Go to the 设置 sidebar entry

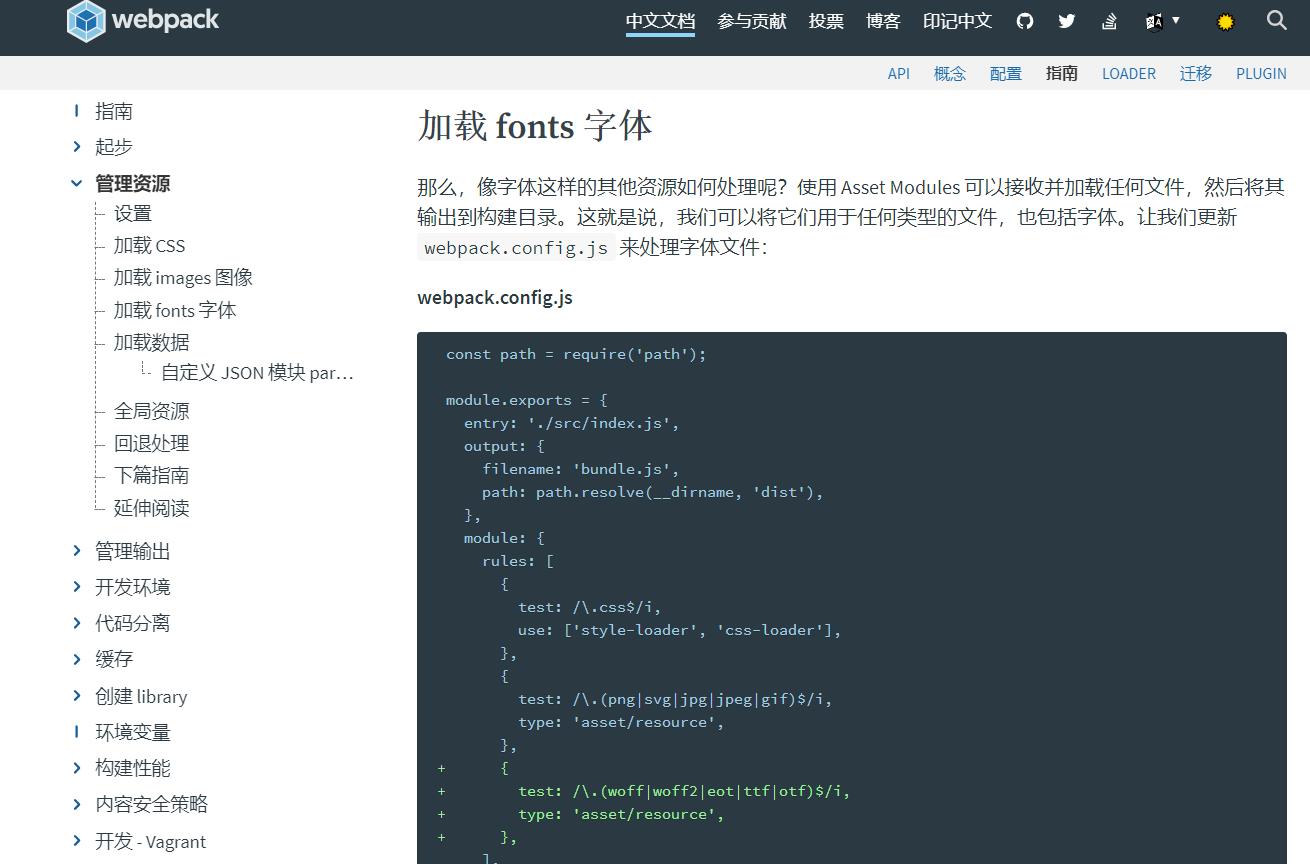pyautogui.click(x=133, y=213)
